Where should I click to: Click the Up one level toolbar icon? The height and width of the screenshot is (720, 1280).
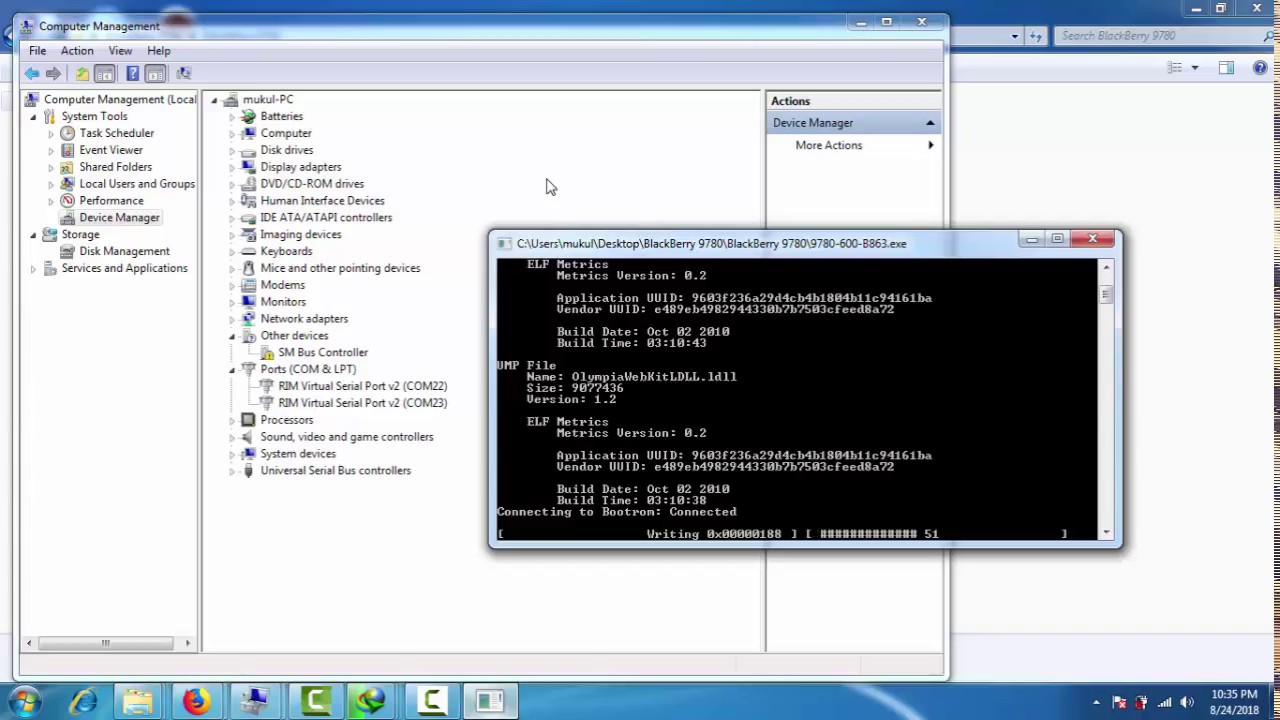(82, 73)
